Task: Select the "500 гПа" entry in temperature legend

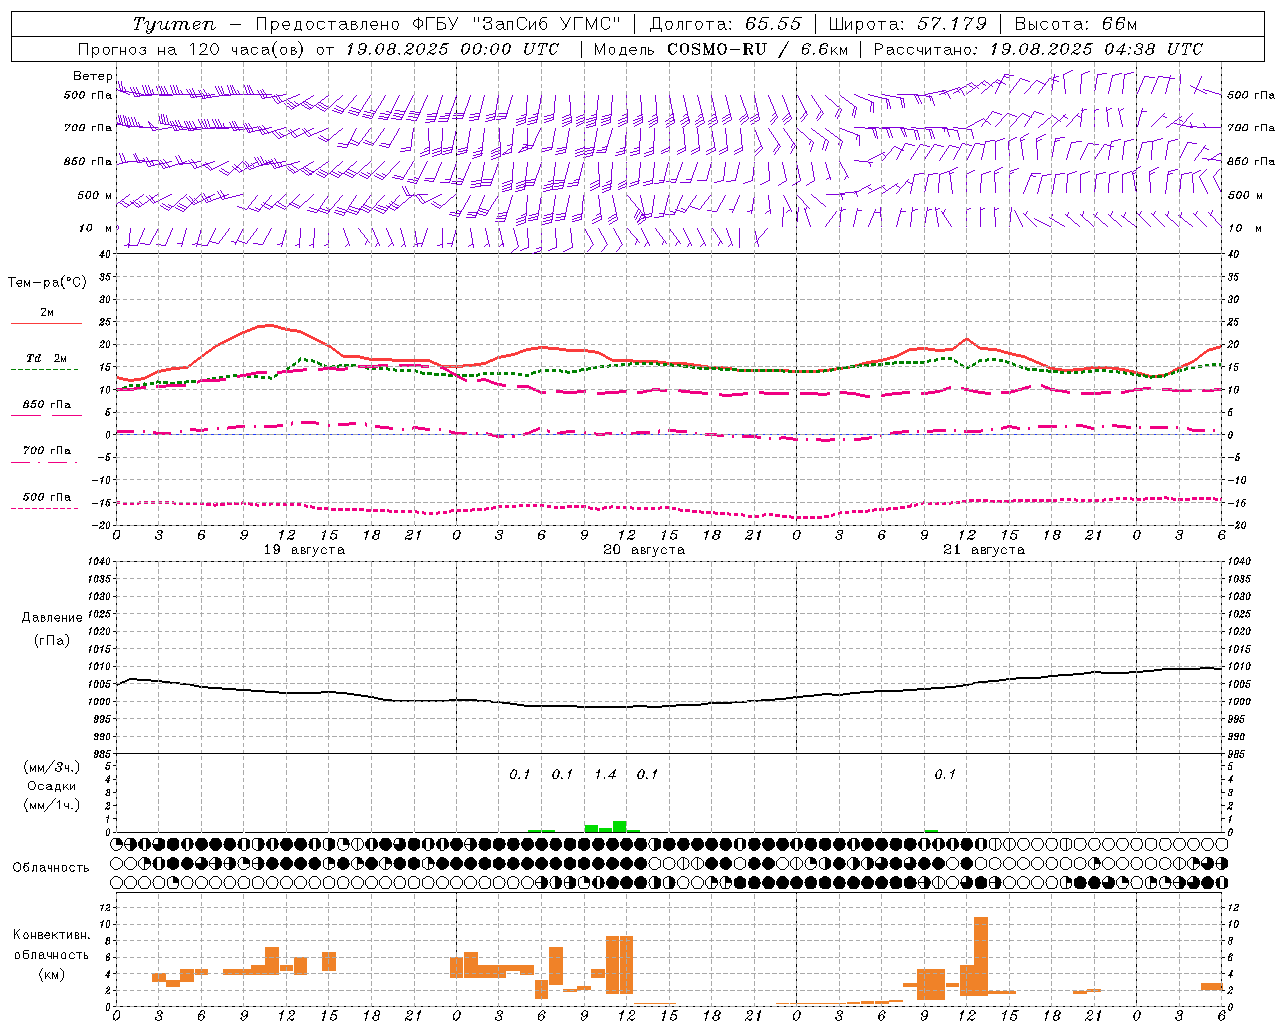Action: pos(46,496)
